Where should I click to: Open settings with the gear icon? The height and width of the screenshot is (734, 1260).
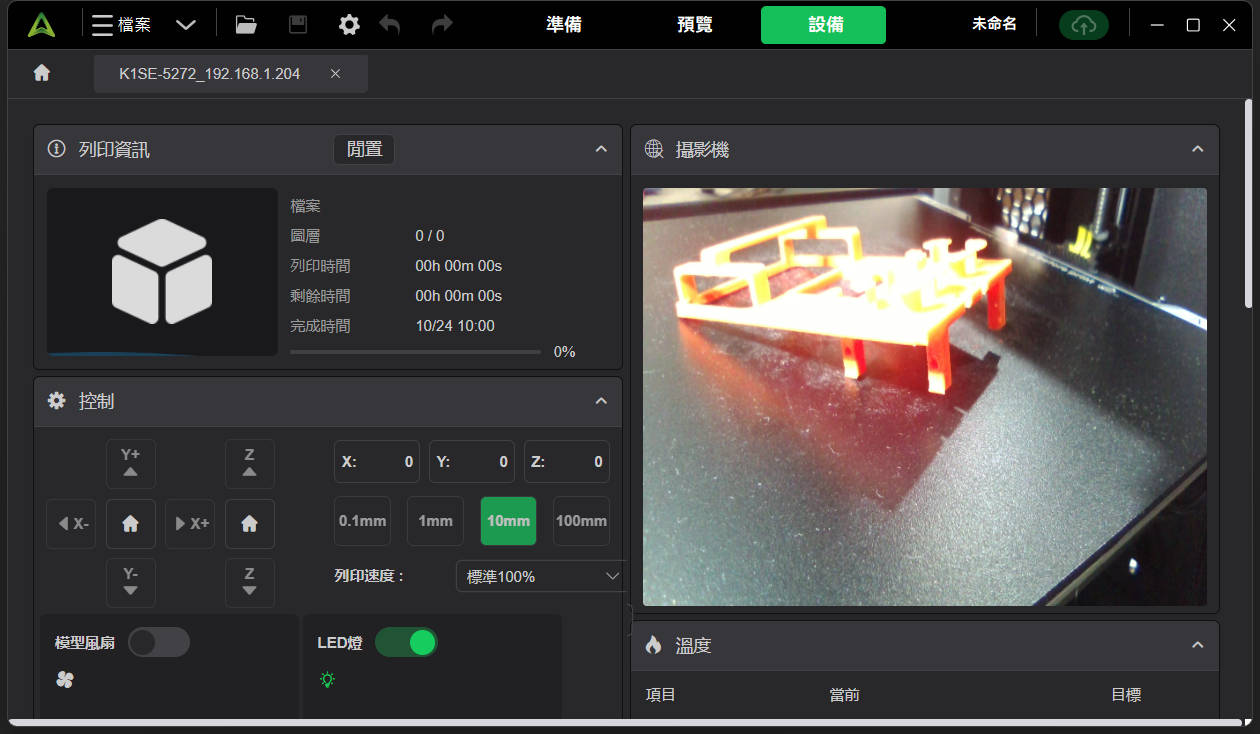349,25
